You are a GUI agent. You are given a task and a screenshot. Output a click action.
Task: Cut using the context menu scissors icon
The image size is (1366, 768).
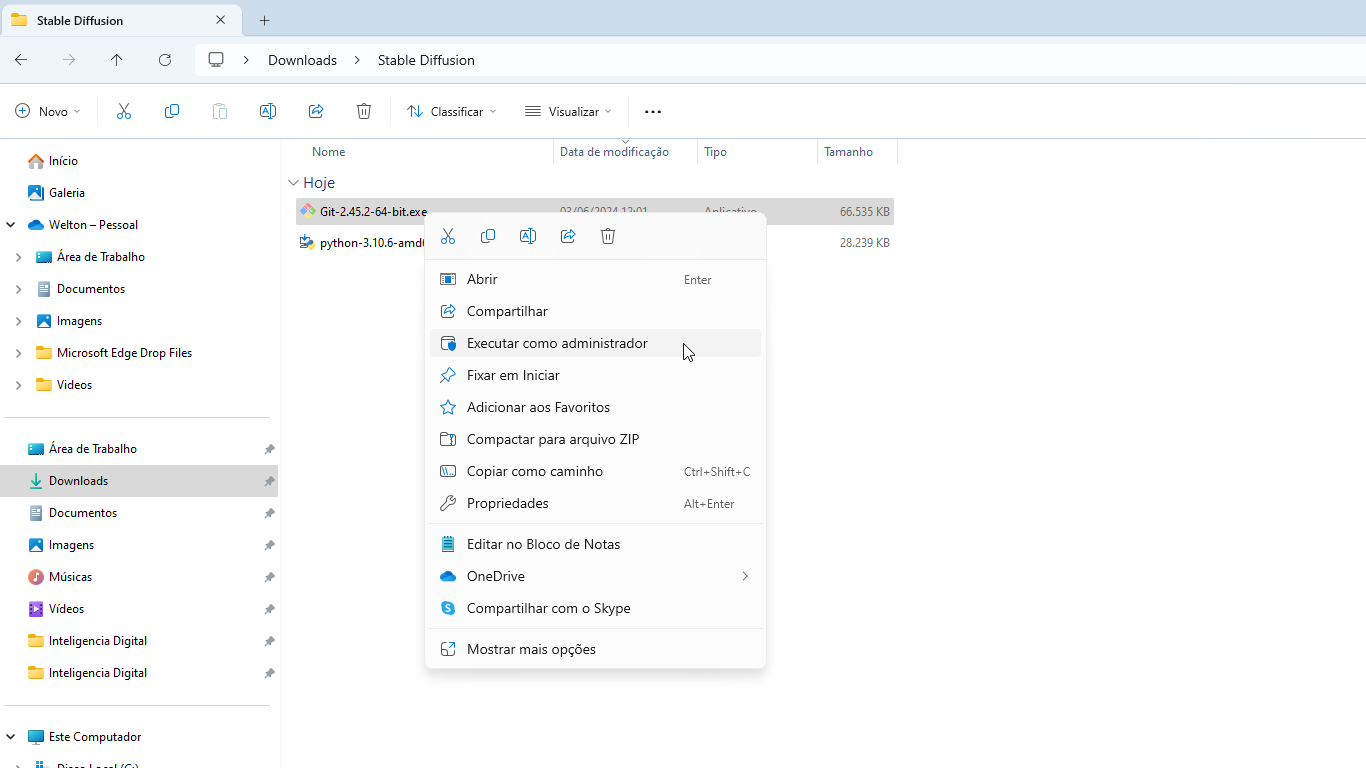coord(448,236)
